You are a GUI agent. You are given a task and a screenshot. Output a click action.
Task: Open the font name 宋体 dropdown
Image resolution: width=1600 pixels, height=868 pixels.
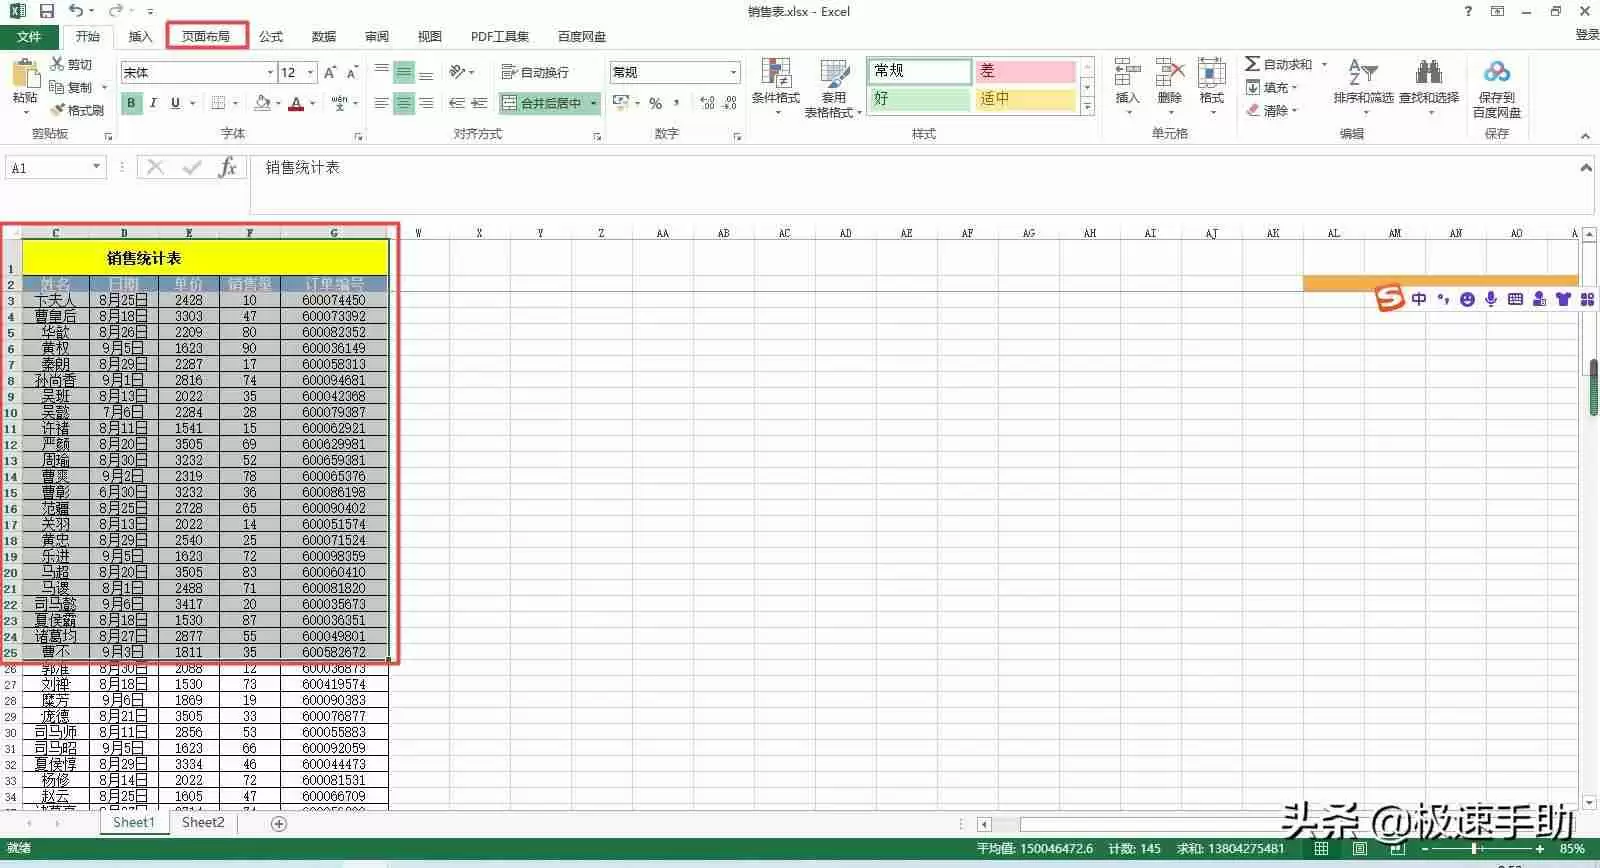click(270, 72)
